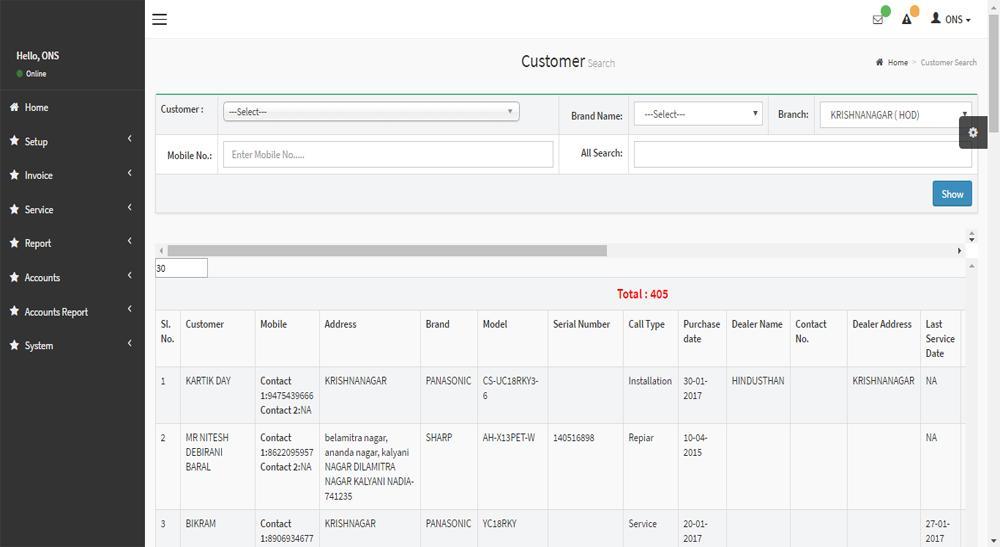This screenshot has height=547, width=1000.
Task: Click the Customer Search breadcrumb
Action: tap(948, 62)
